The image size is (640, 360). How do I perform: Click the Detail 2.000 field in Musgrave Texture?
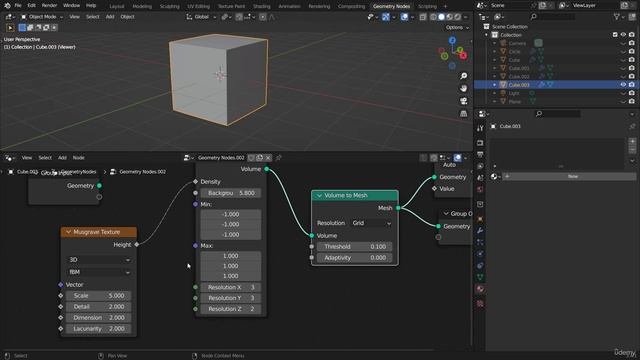click(98, 307)
